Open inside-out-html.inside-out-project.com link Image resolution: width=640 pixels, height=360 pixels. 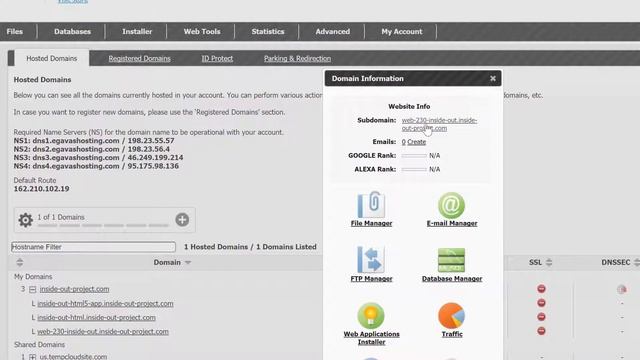96,317
